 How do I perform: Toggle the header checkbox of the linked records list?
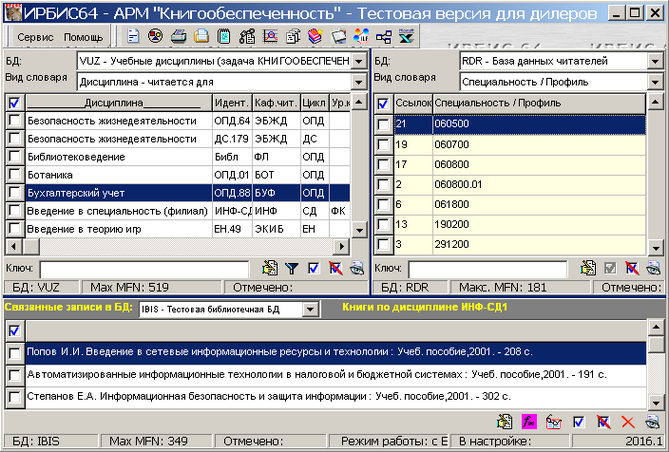tap(15, 331)
